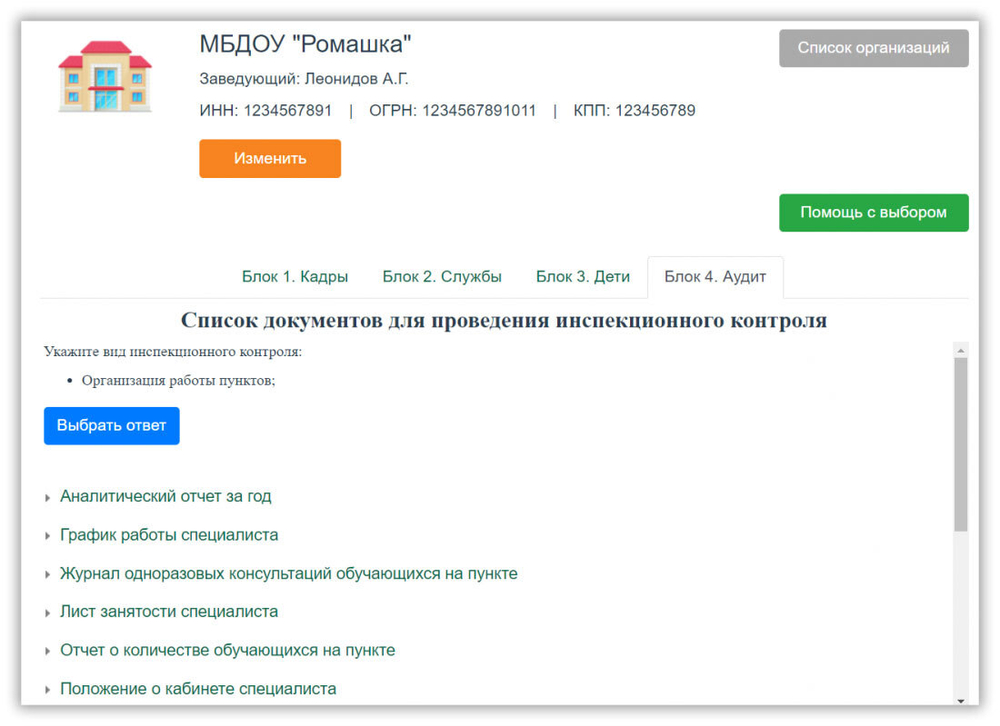Click the scrollbar up arrow

pos(961,350)
